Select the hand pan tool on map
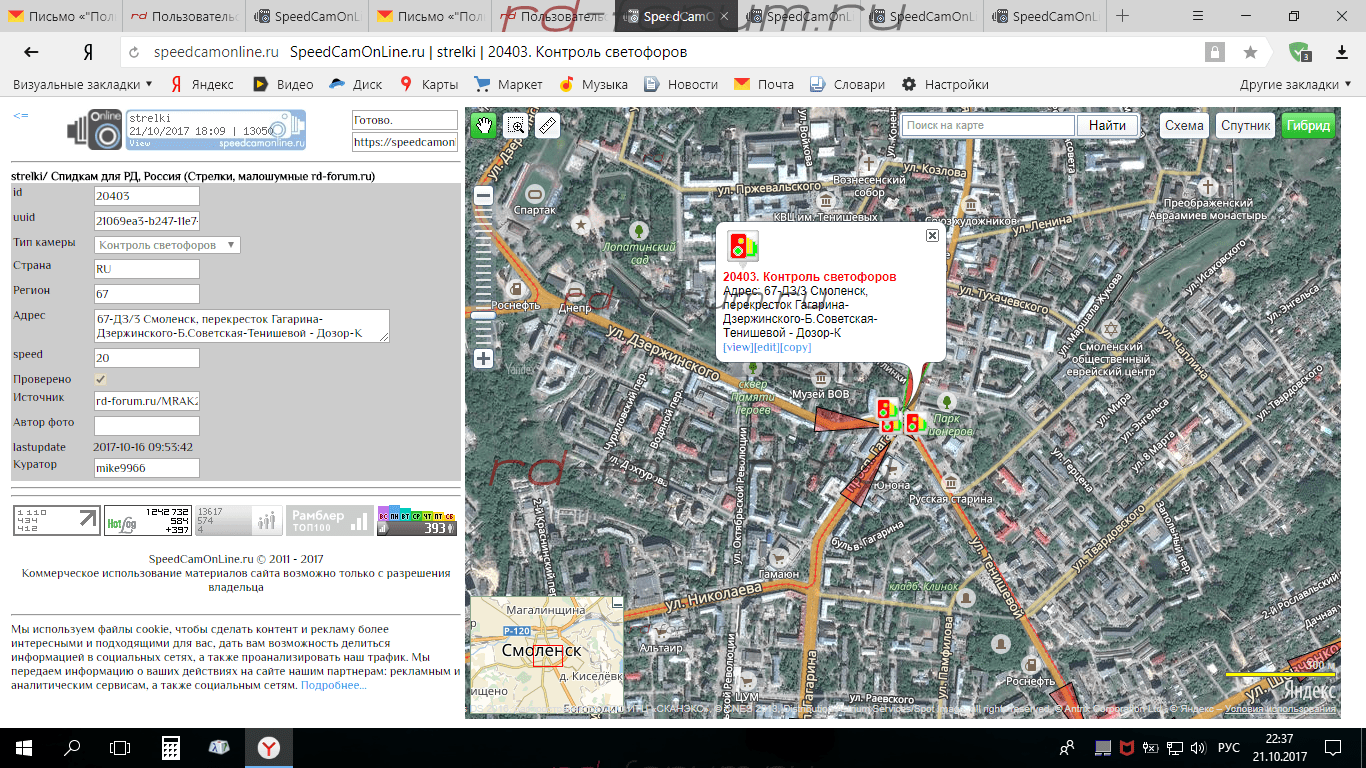This screenshot has height=768, width=1366. coord(484,125)
